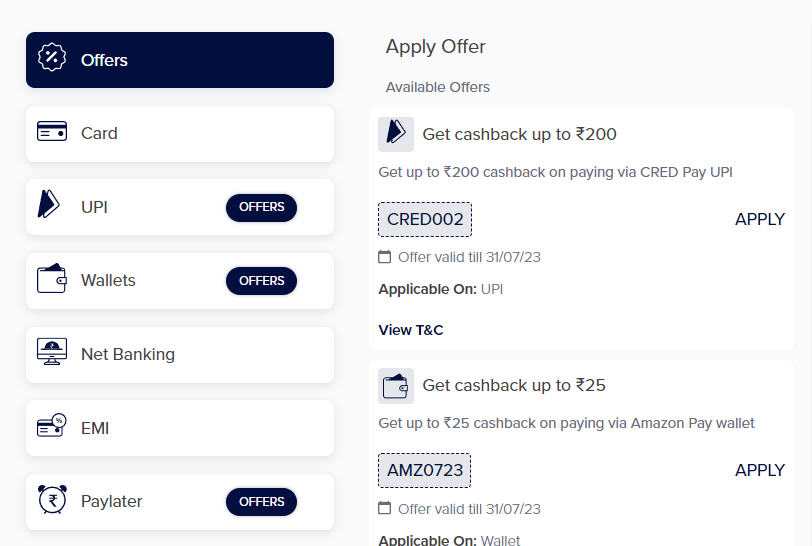Switch to Net Banking payment method
Viewport: 812px width, 546px height.
click(180, 354)
